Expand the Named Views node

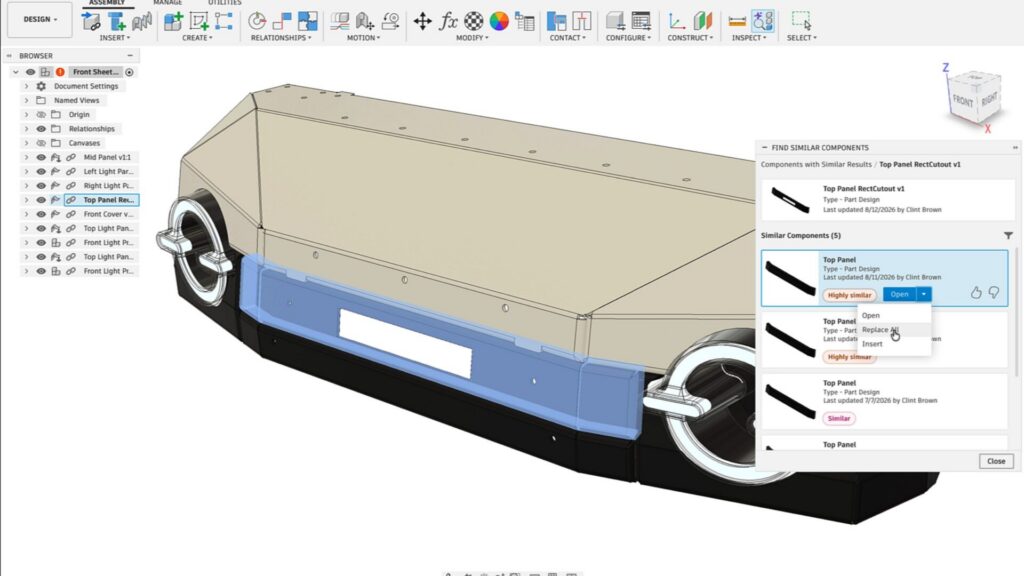click(26, 101)
